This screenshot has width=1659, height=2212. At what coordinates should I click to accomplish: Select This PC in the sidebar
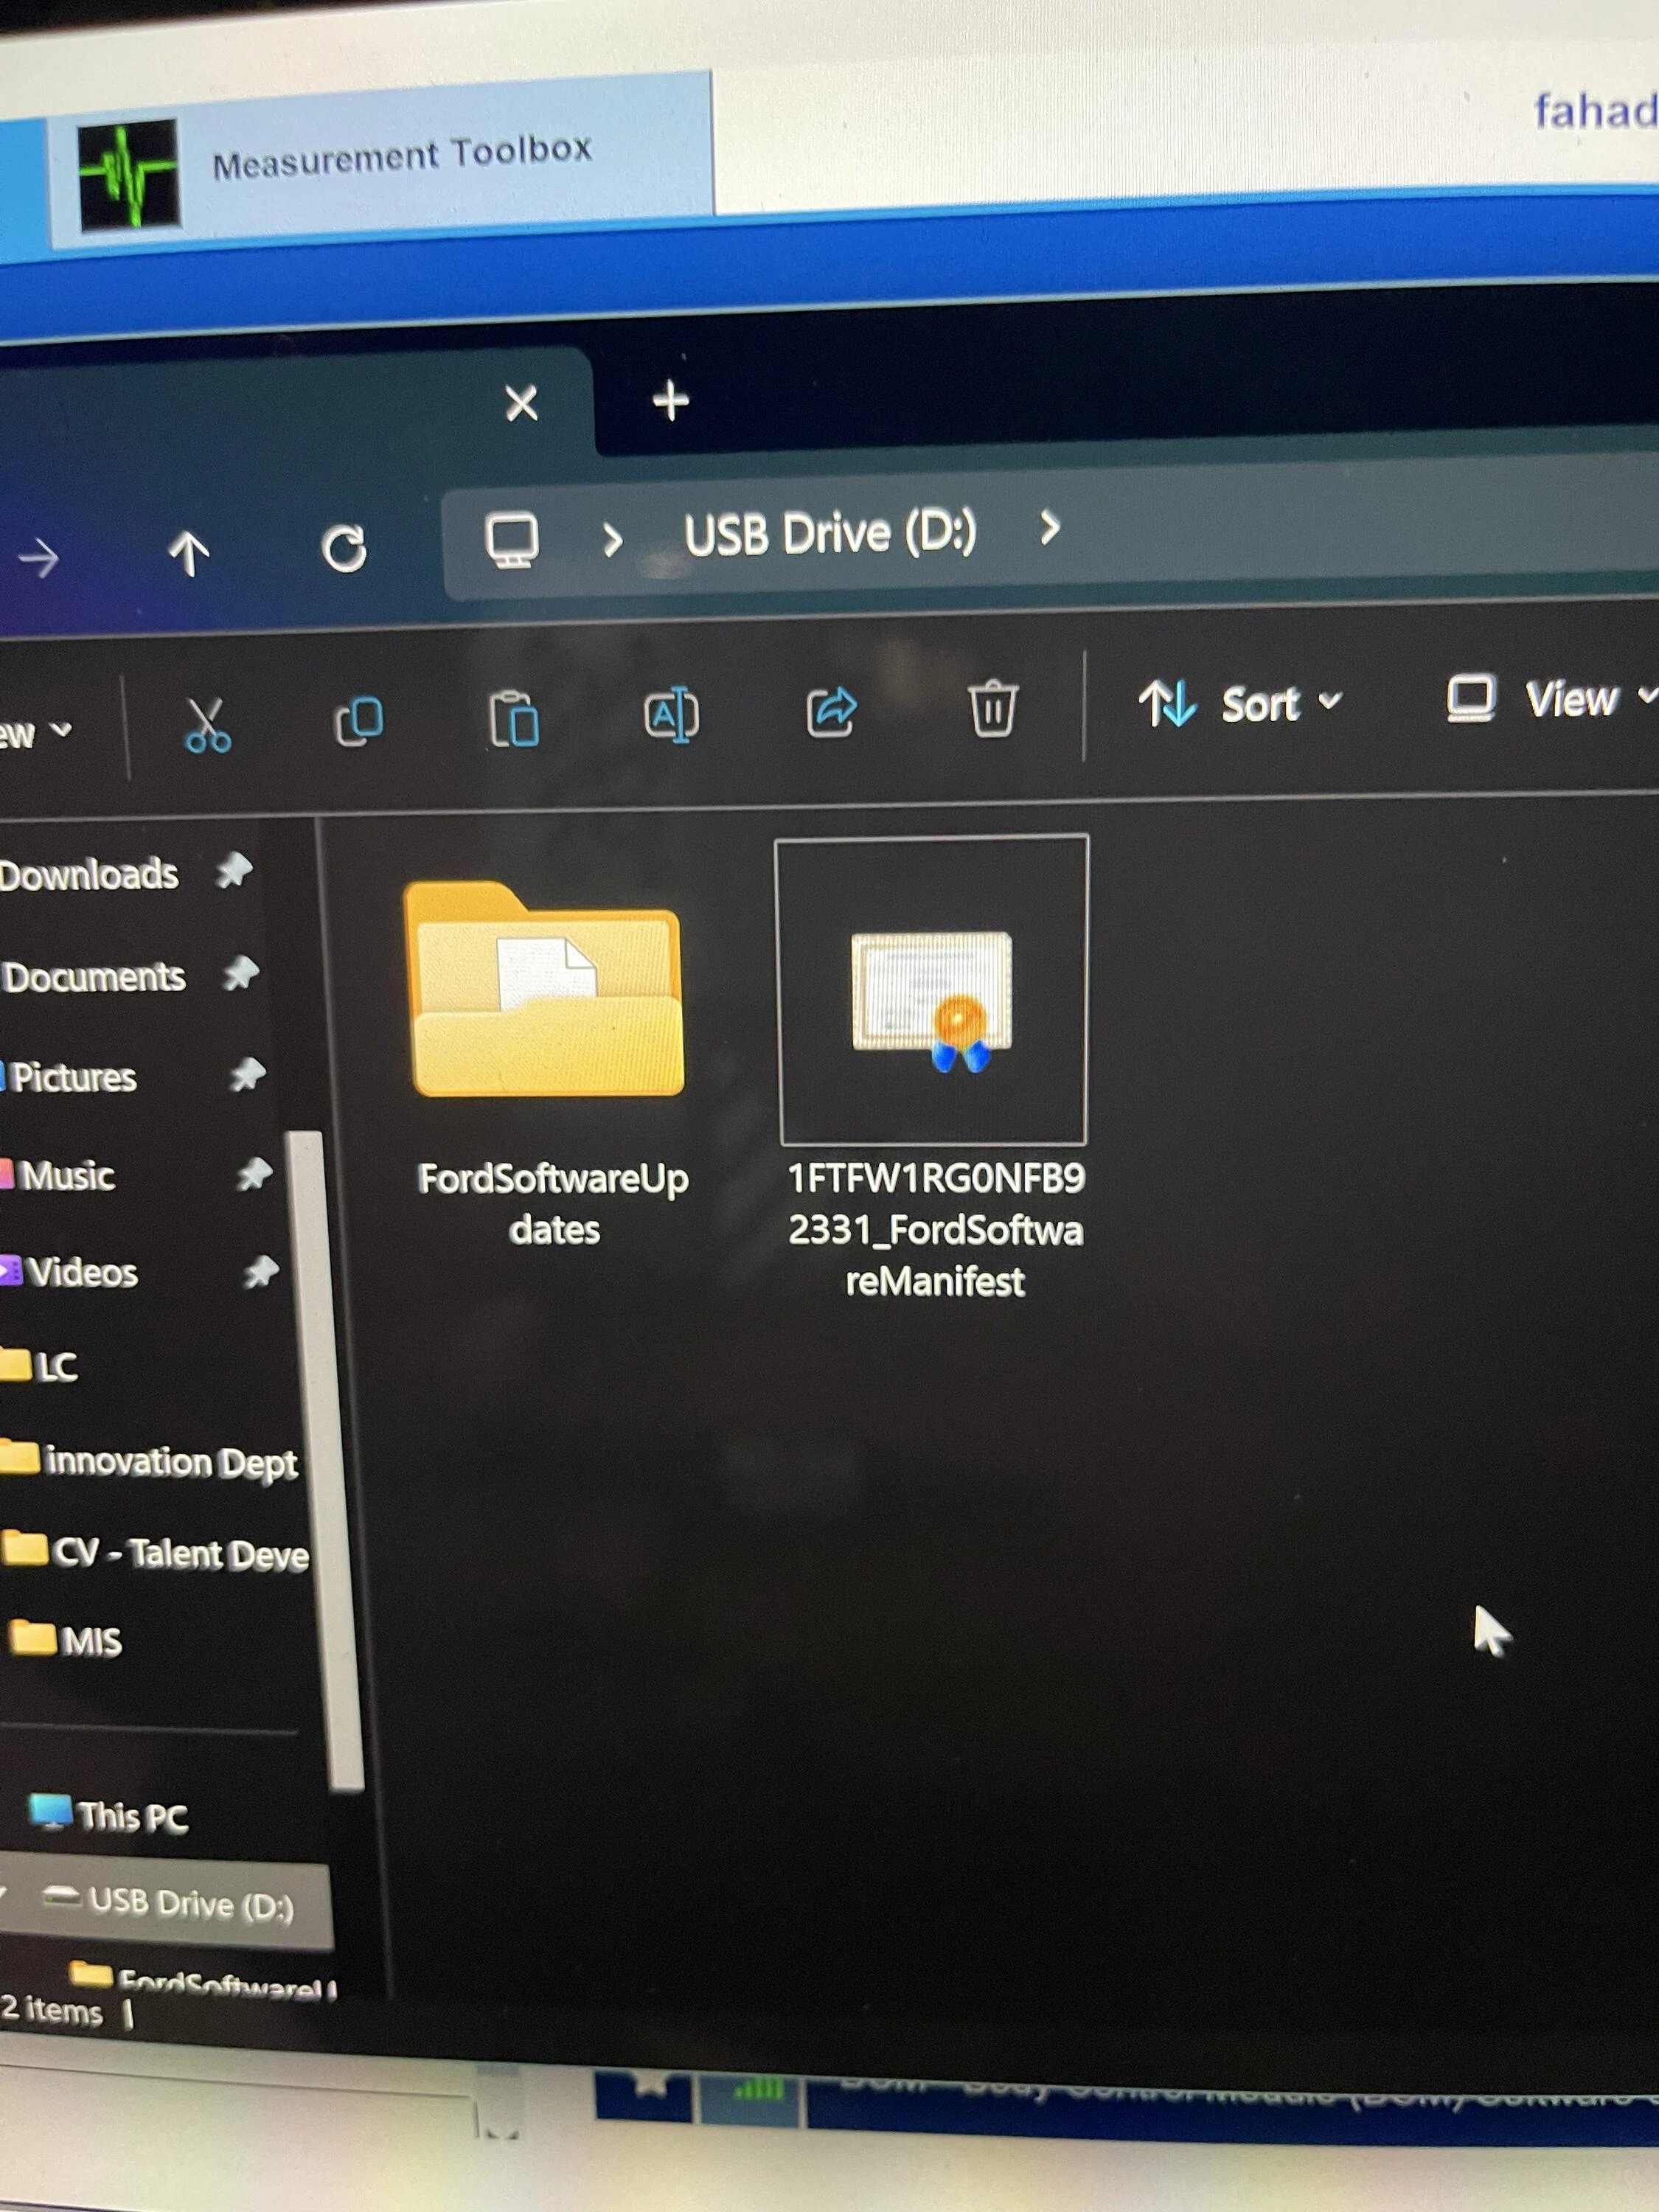pos(109,1815)
